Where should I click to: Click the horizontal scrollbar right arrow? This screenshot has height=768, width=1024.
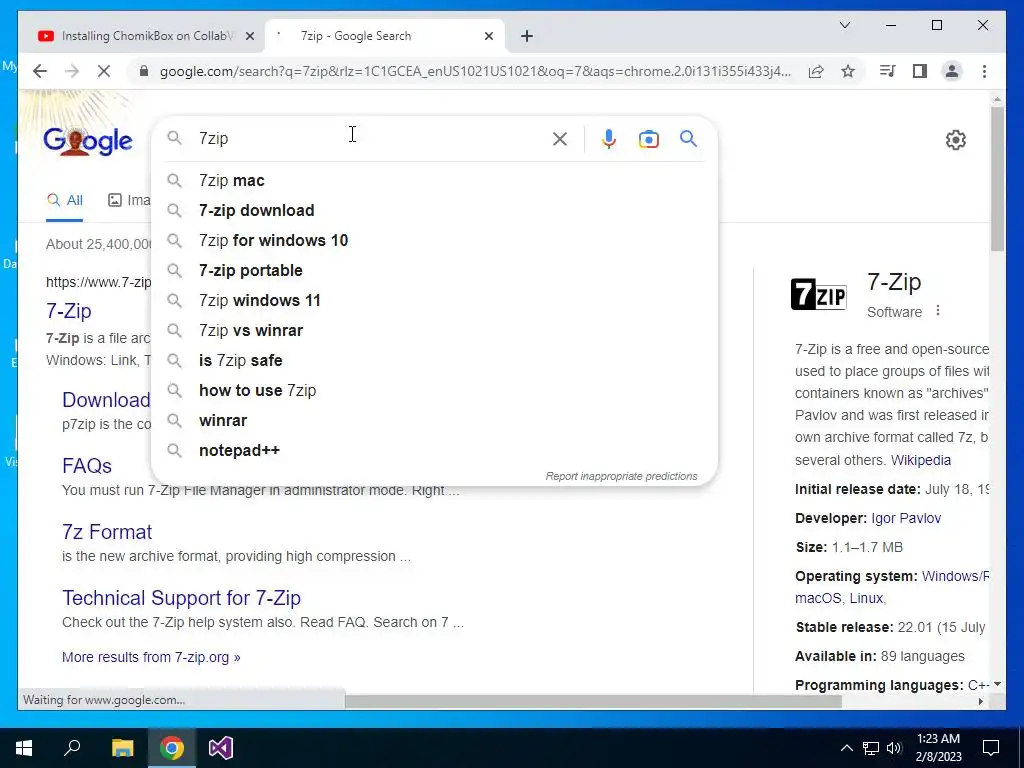point(980,702)
